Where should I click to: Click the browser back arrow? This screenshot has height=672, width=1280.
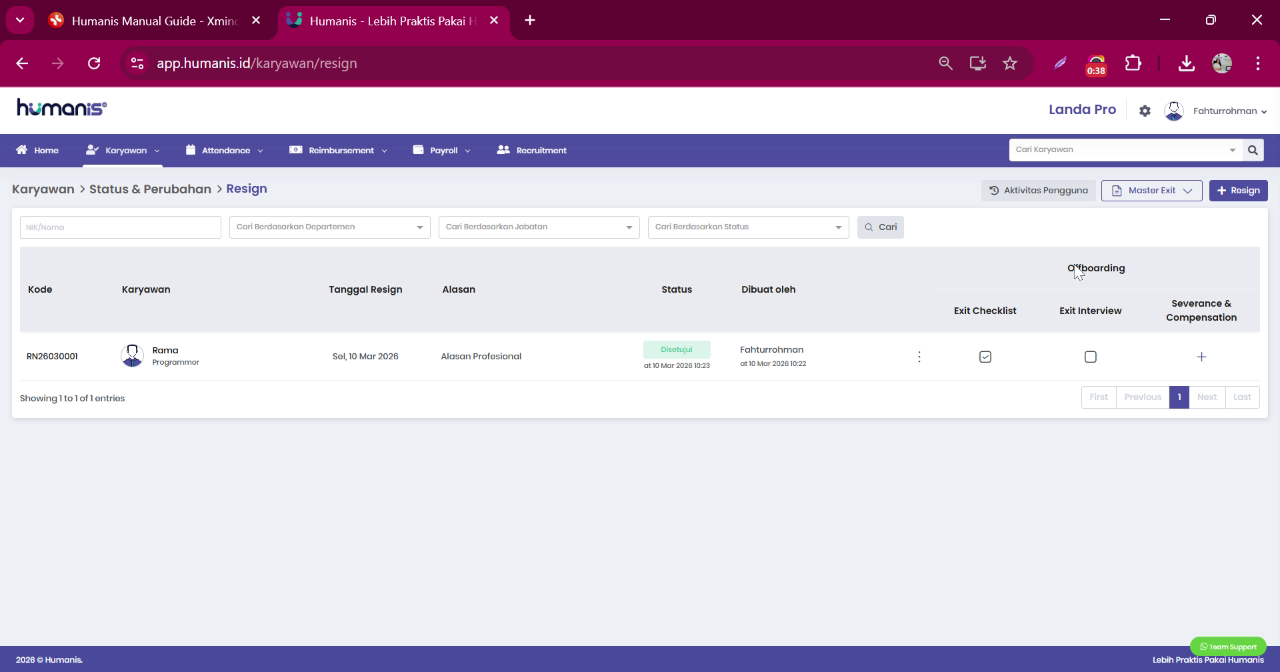22,63
